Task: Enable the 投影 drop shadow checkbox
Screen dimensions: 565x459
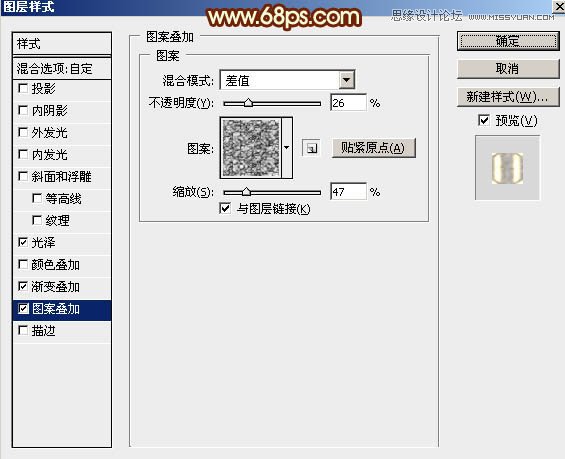Action: (23, 88)
